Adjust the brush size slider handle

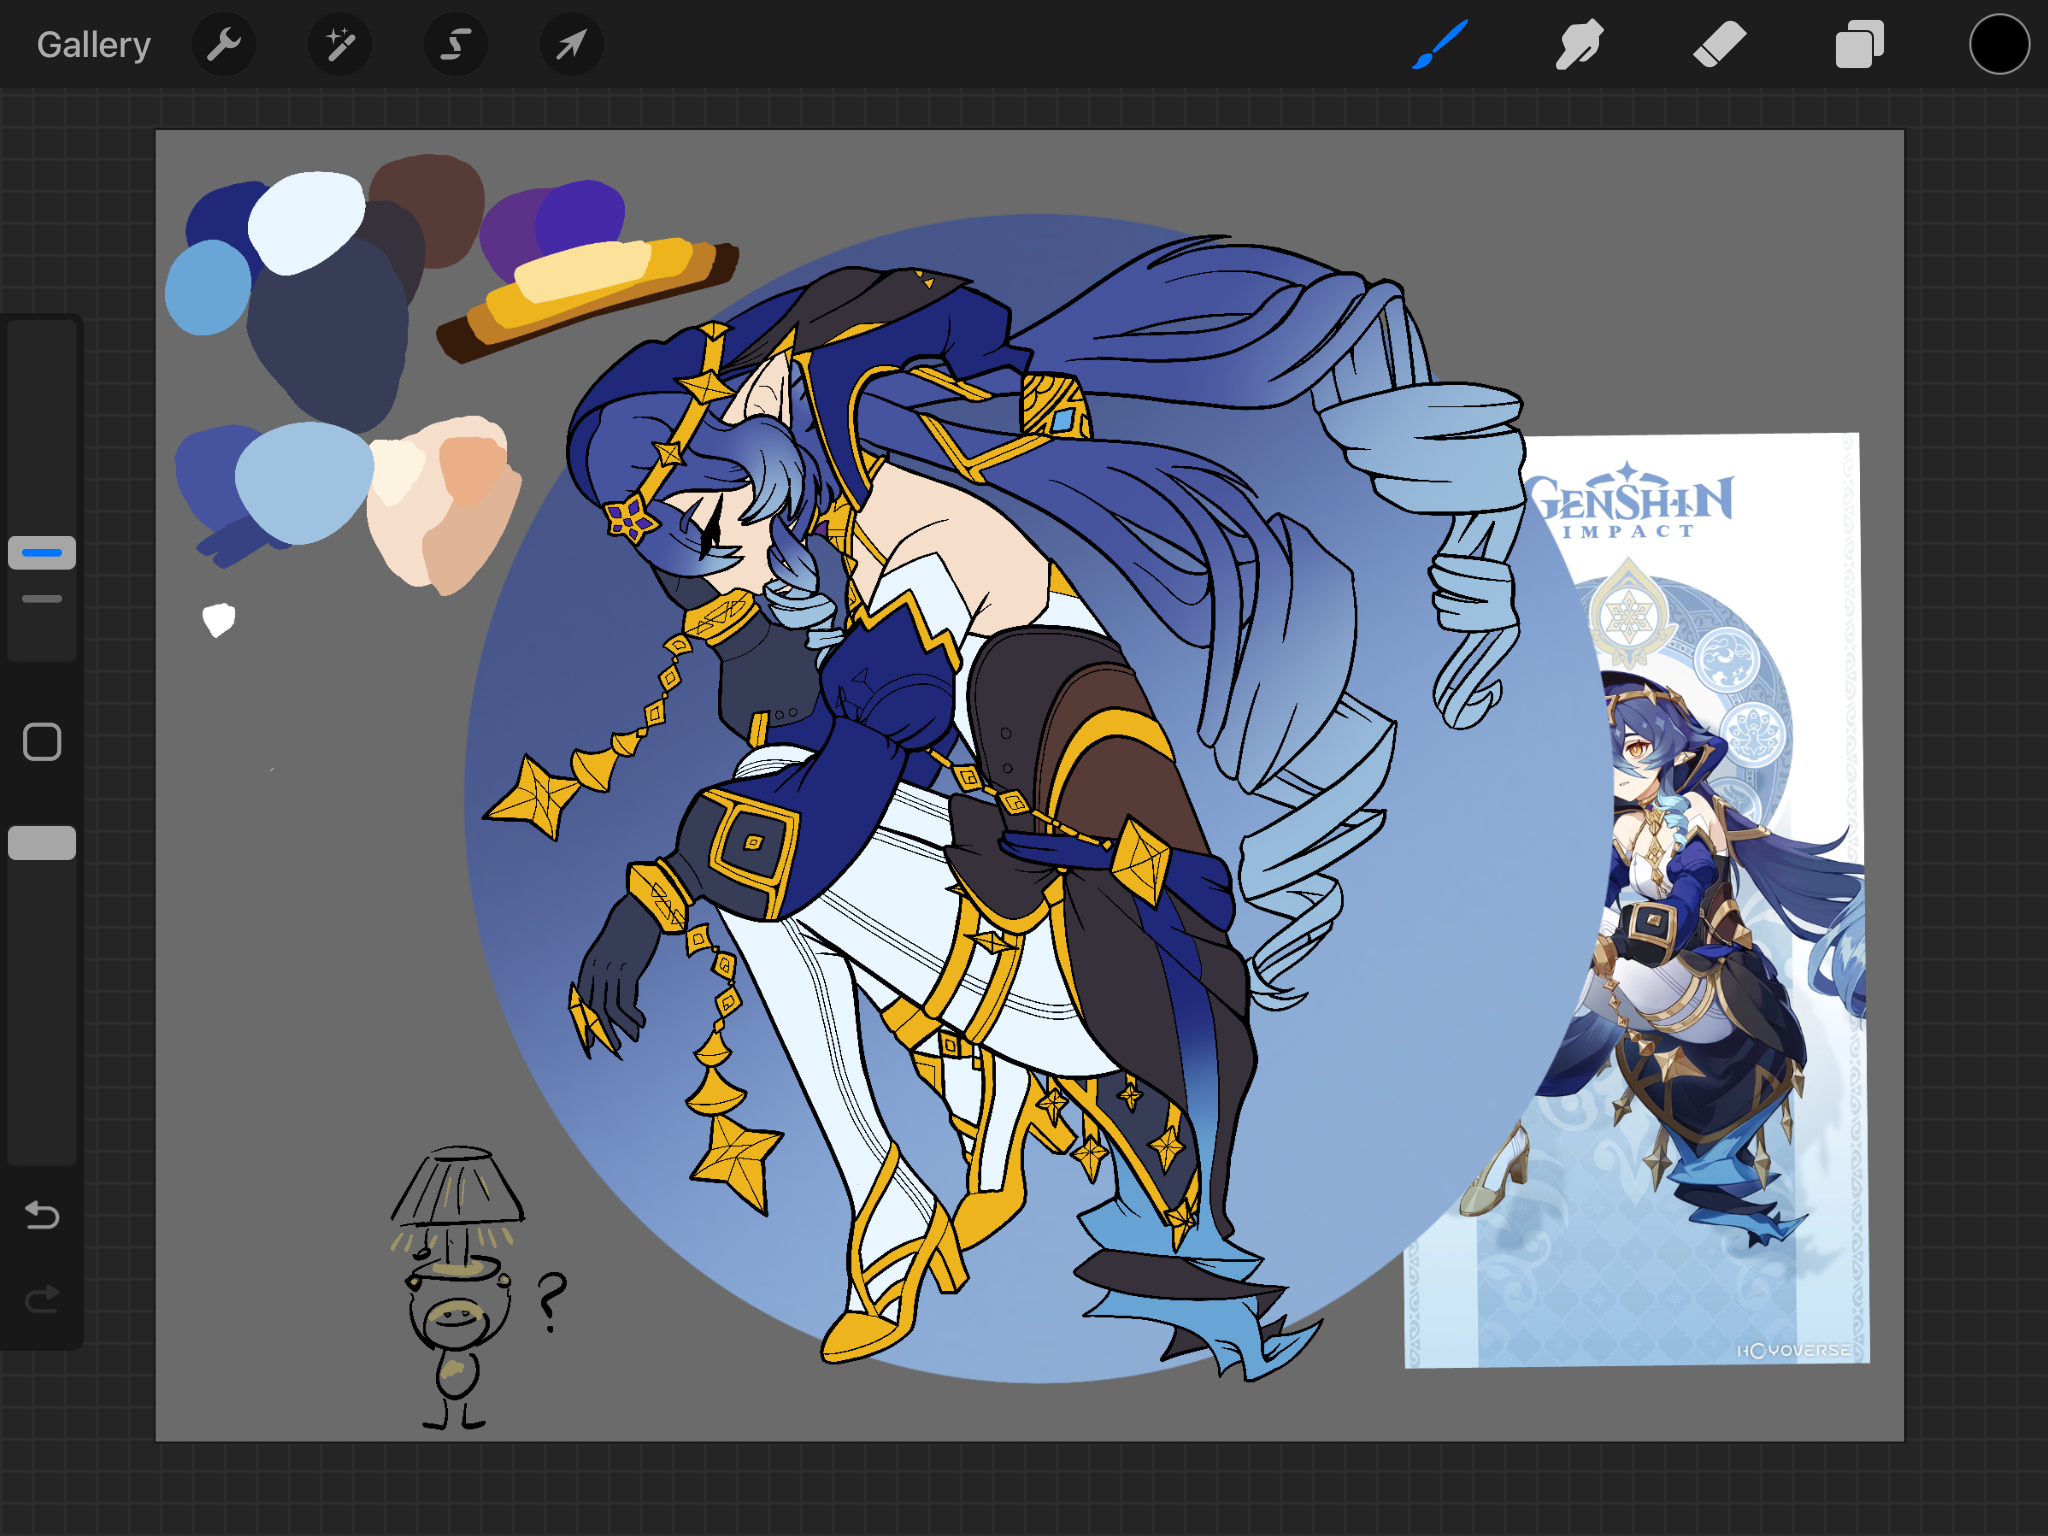point(42,553)
